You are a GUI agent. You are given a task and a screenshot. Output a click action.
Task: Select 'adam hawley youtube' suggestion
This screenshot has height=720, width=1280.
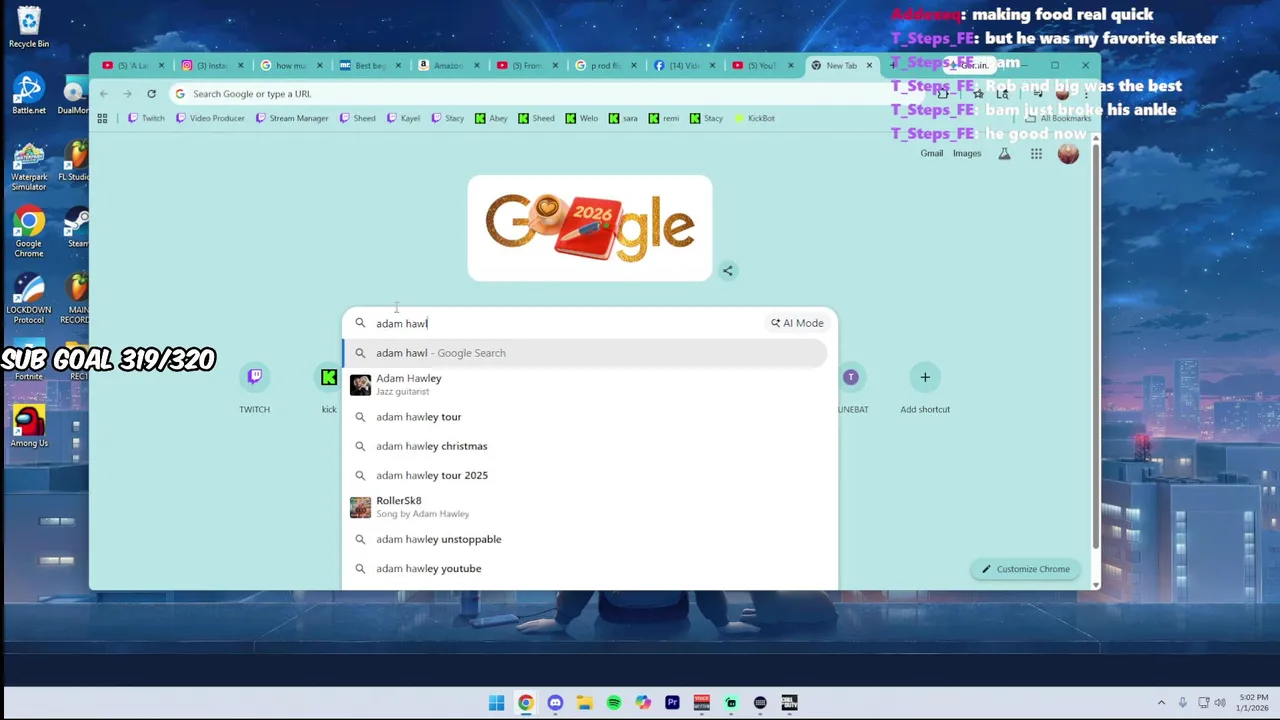[x=585, y=568]
